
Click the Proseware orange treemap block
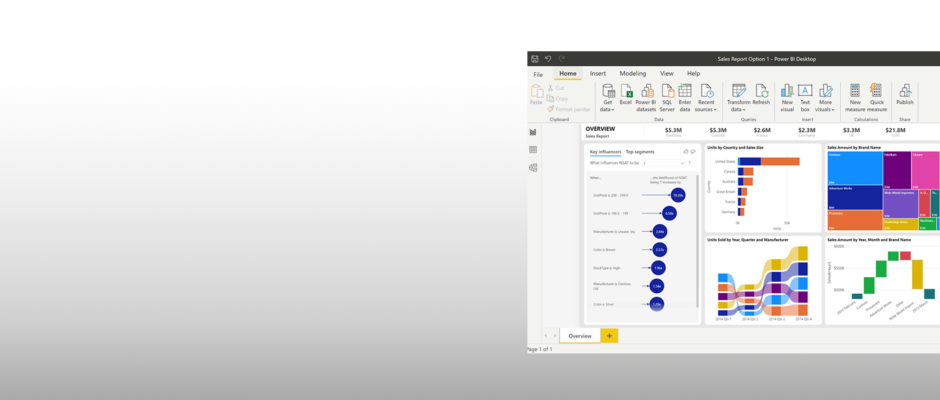pyautogui.click(x=855, y=220)
